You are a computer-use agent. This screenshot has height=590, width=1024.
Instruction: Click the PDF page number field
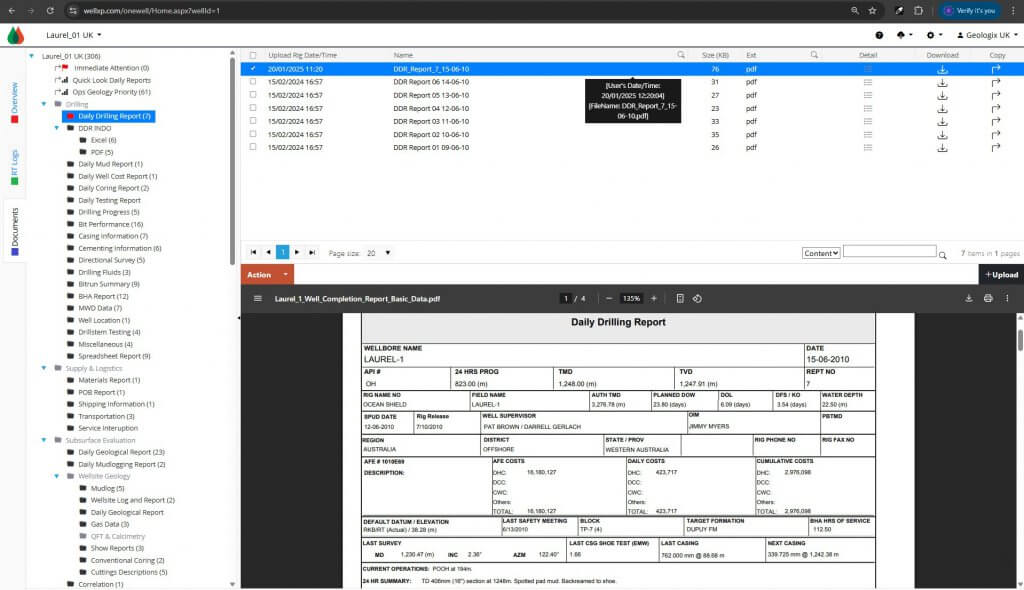point(566,299)
